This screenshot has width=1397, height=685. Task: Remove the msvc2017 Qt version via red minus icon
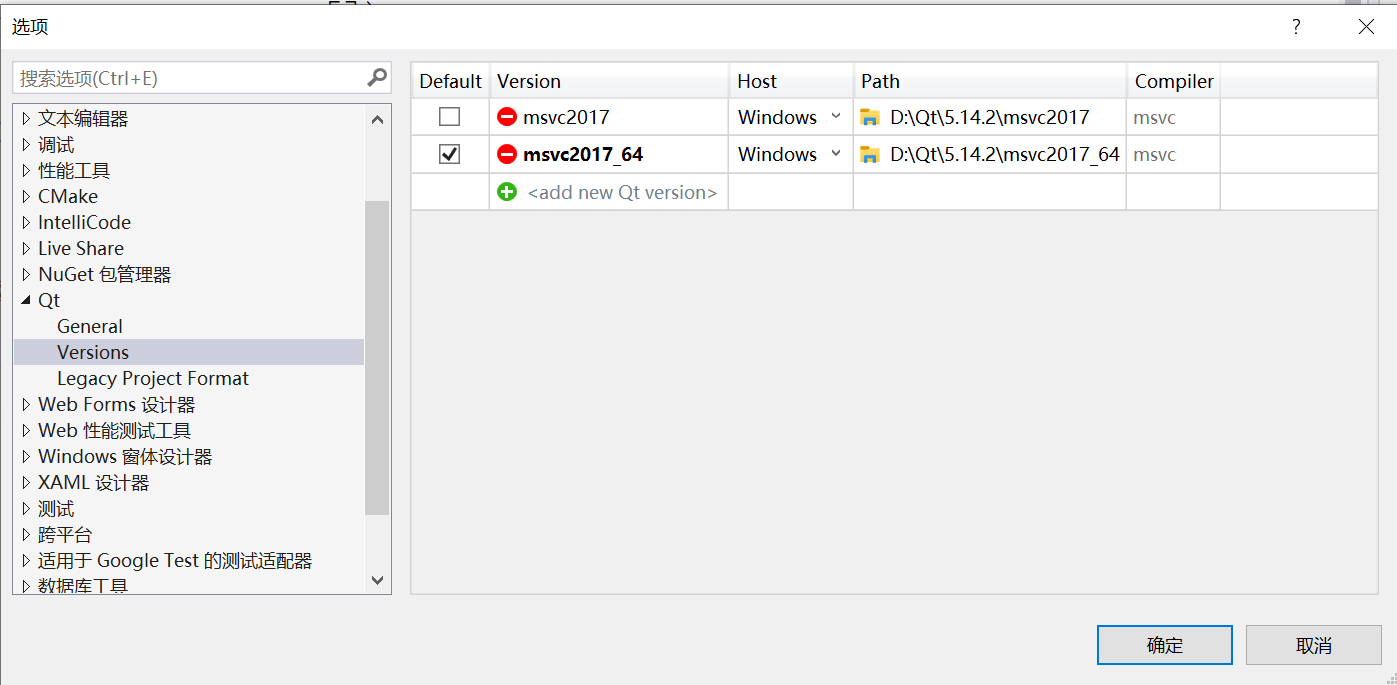[x=510, y=116]
